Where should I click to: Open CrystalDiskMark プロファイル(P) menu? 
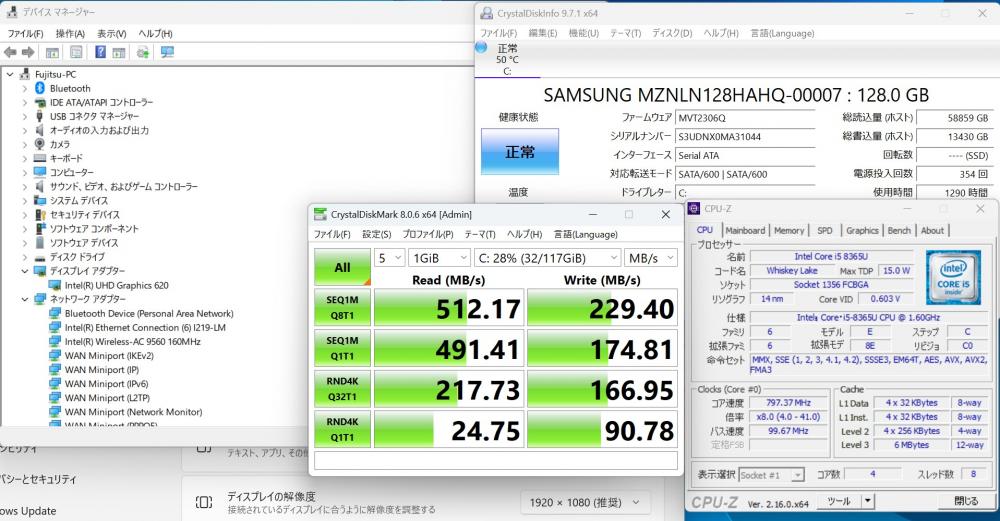[428, 234]
